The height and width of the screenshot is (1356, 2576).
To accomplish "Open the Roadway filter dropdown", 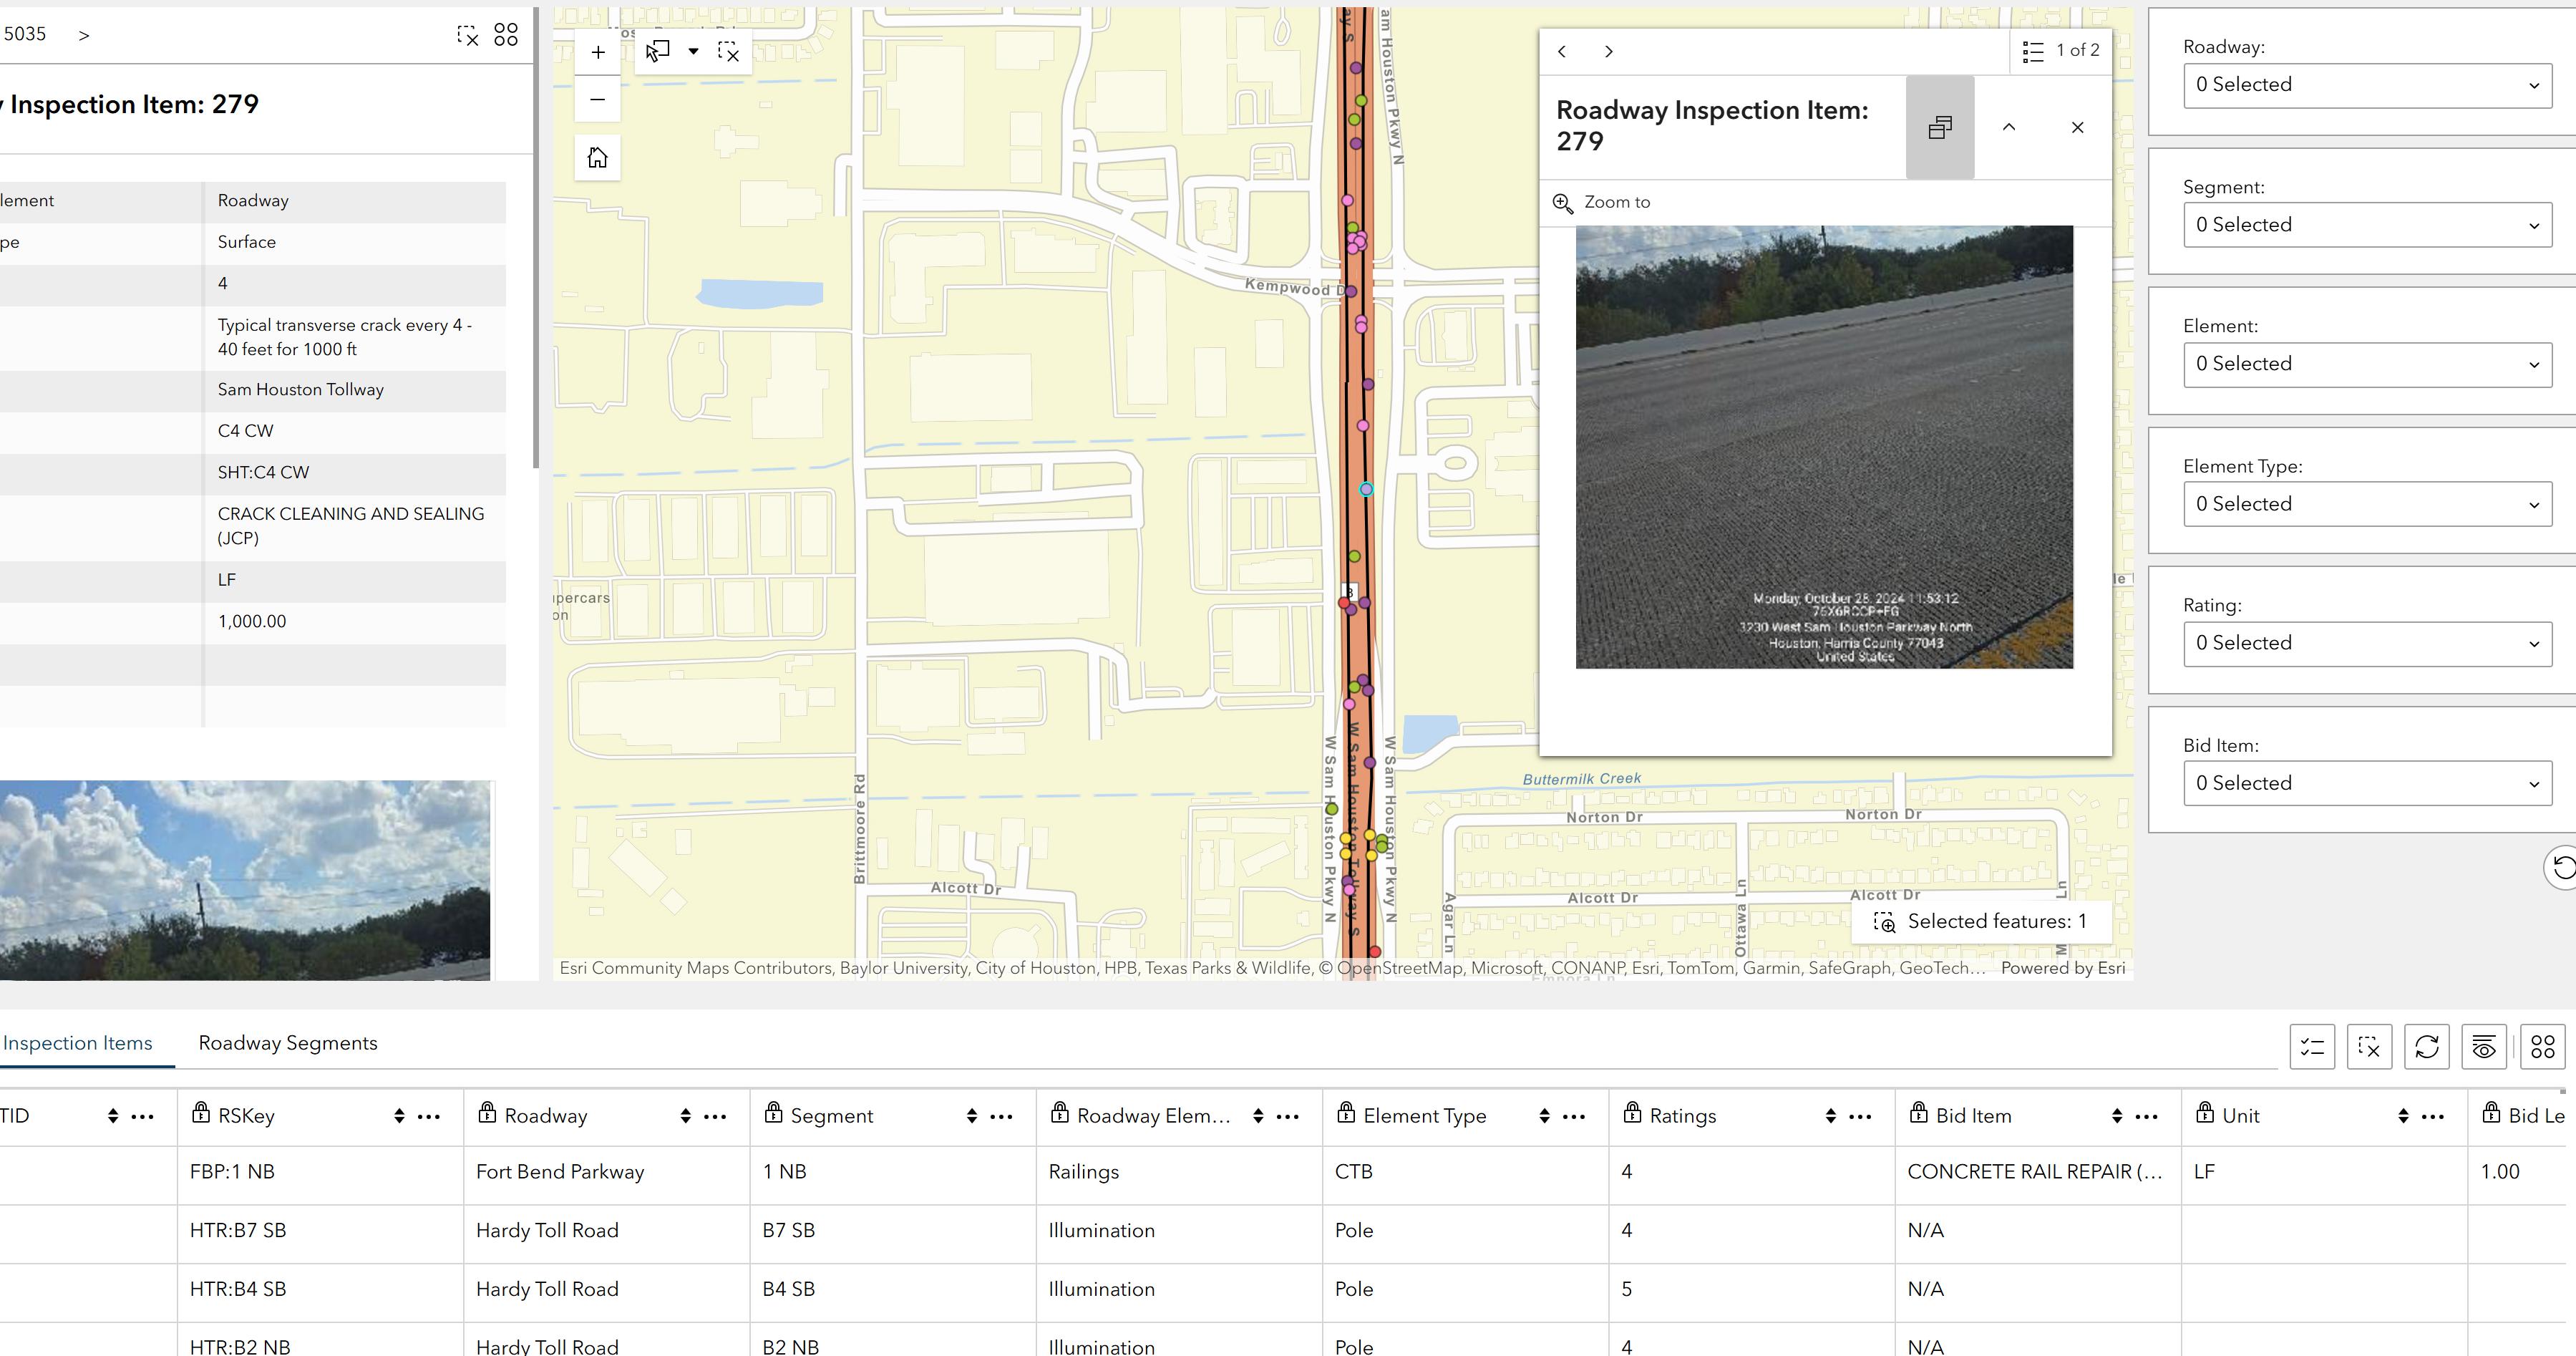I will (2366, 85).
